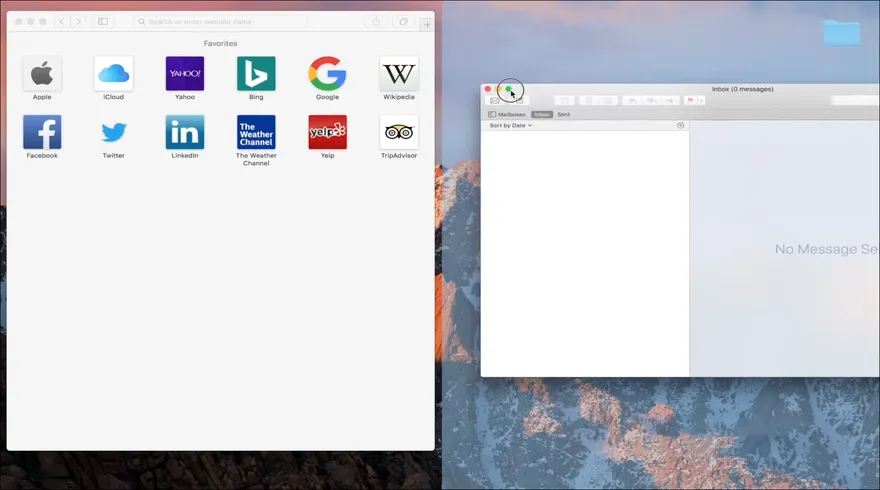
Task: Click the Wikipedia favorite icon
Action: point(399,74)
